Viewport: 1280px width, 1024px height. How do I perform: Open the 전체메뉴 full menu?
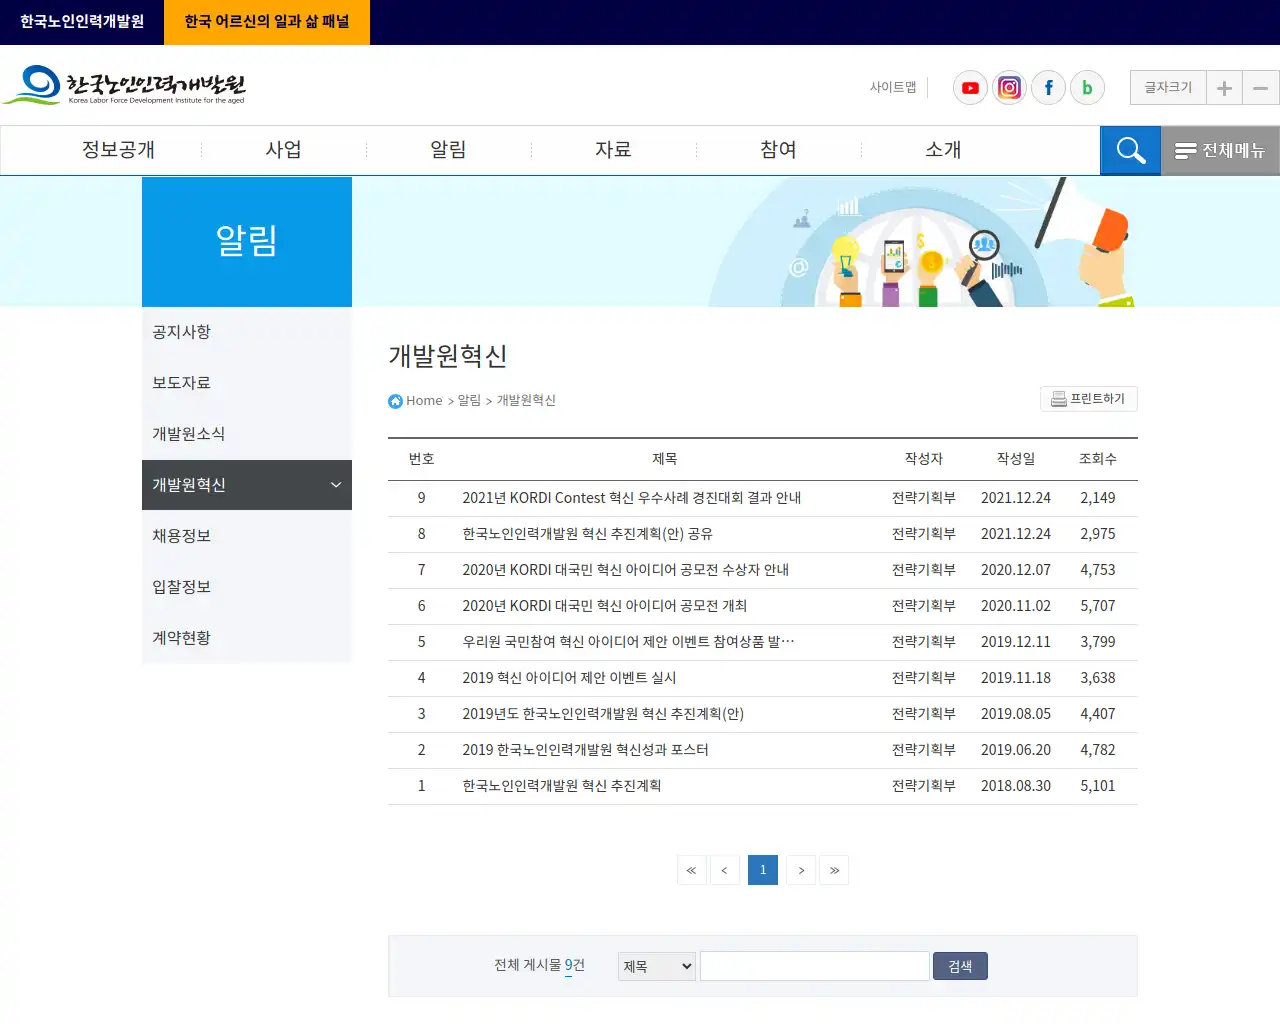(1220, 150)
